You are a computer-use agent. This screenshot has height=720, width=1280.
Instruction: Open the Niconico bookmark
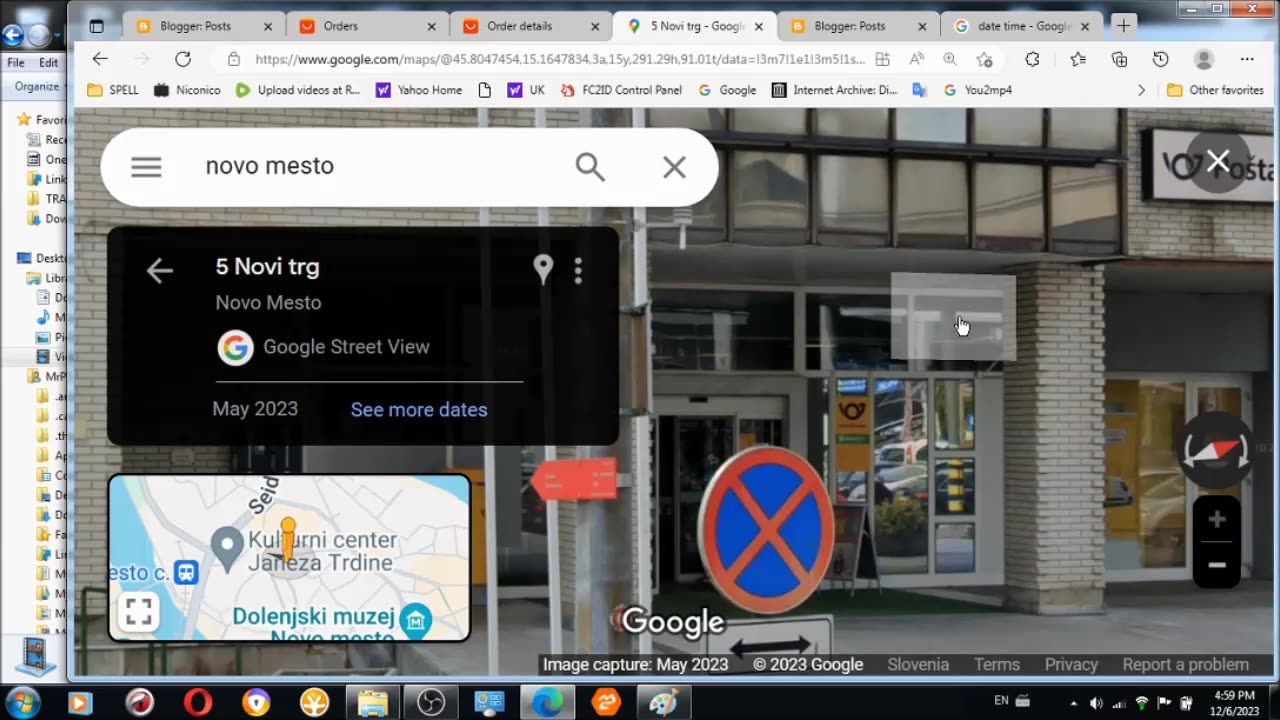point(186,90)
